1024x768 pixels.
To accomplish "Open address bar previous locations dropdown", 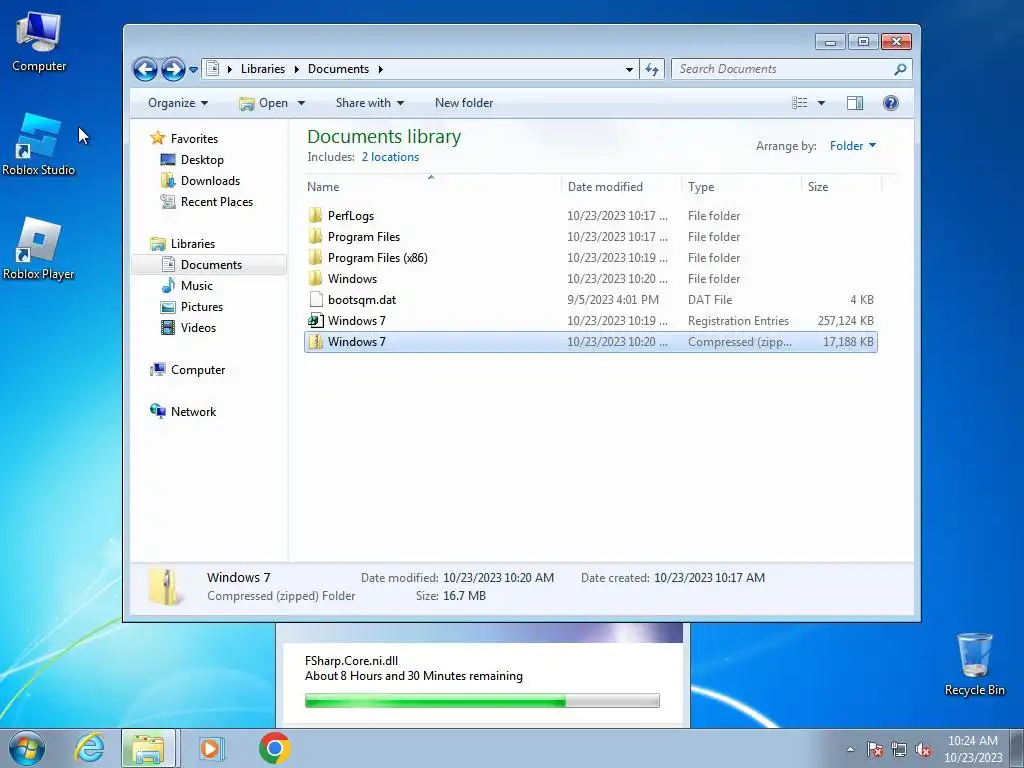I will (629, 69).
